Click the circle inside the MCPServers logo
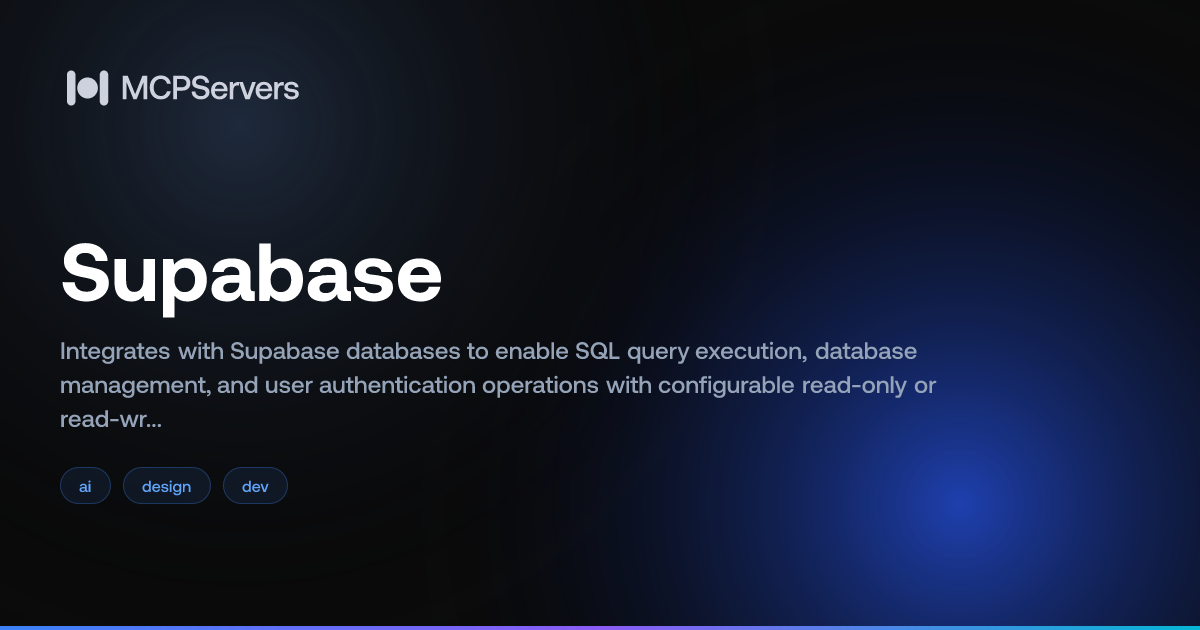Screen dimensions: 1200x630 point(87,88)
